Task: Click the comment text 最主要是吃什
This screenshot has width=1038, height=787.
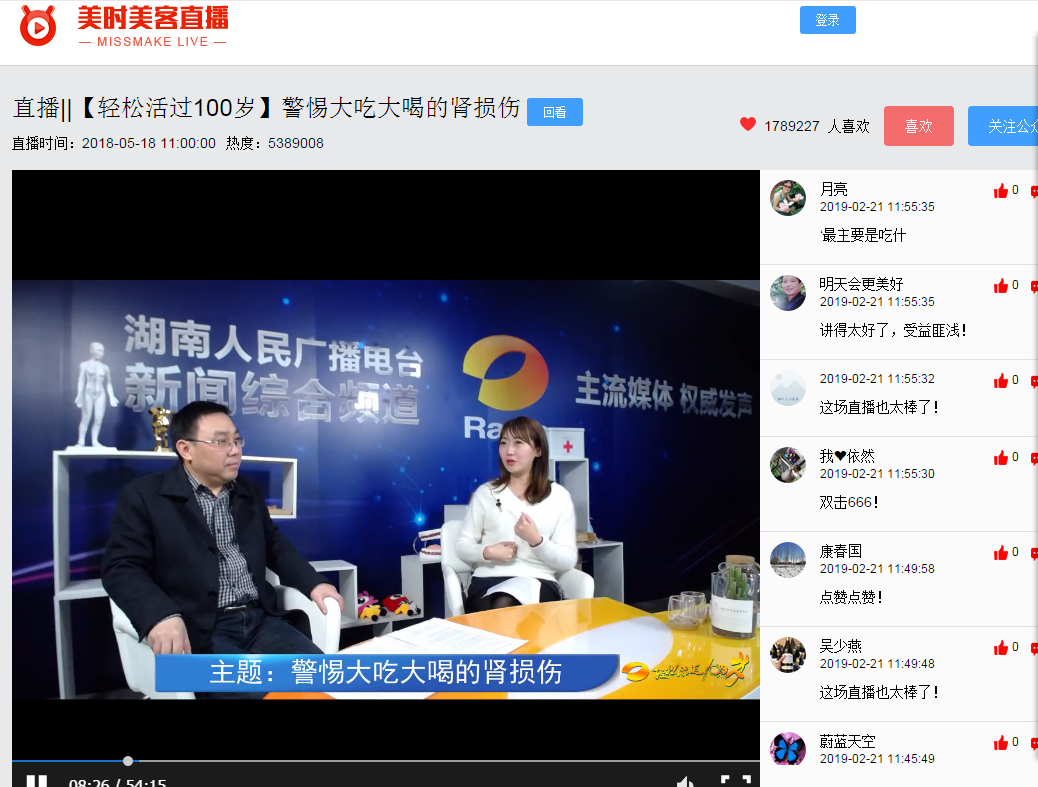Action: pos(863,235)
